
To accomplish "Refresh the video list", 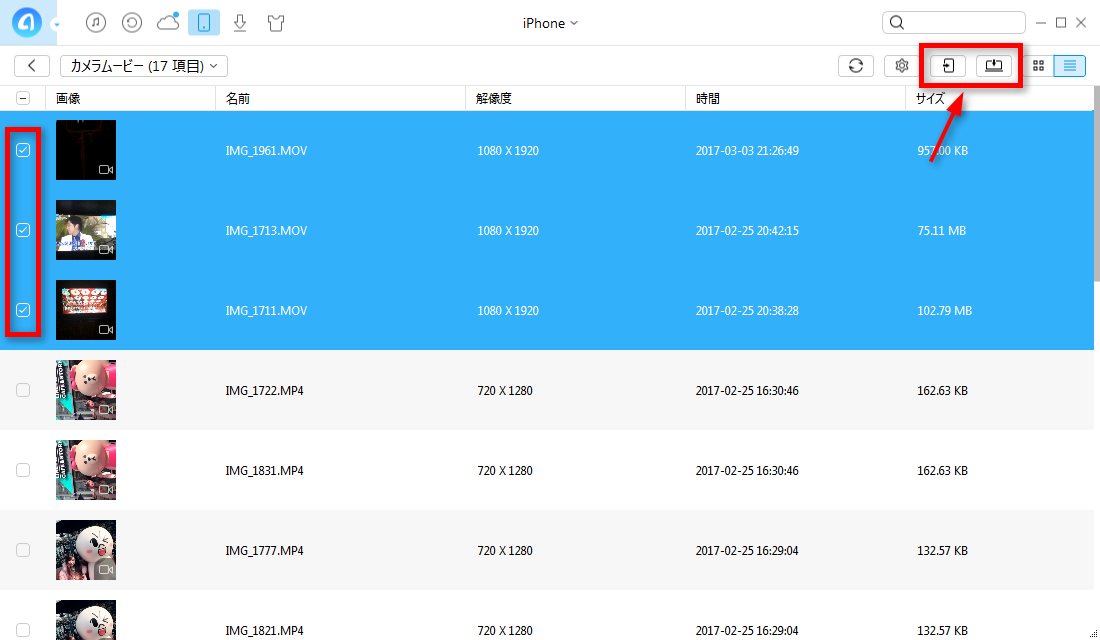I will coord(856,65).
